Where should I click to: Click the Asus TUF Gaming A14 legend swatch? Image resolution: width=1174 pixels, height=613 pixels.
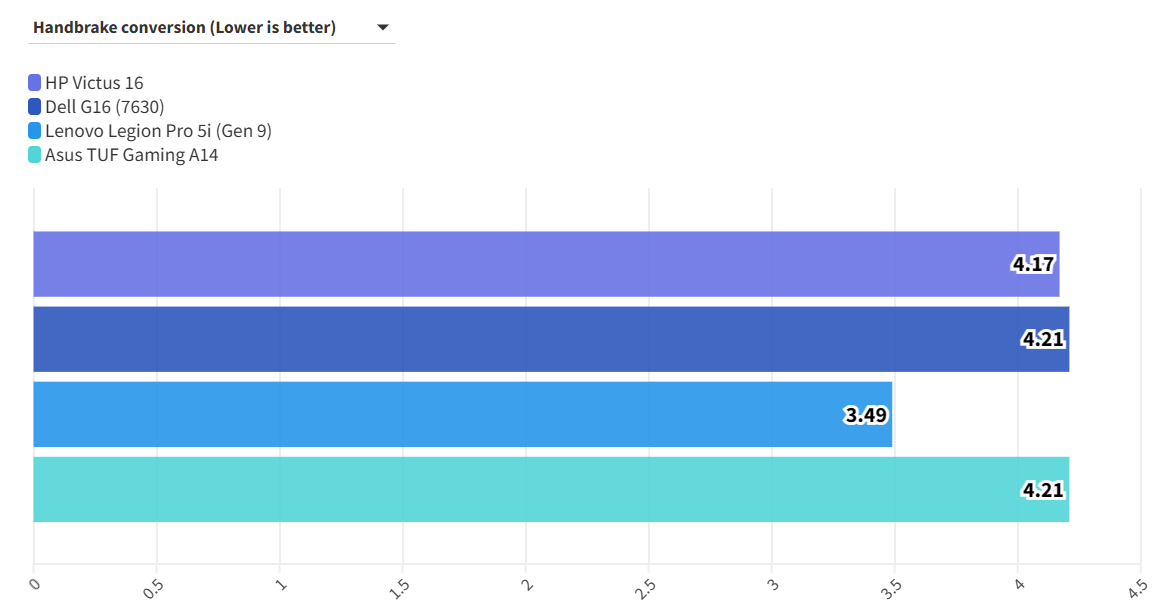coord(35,155)
